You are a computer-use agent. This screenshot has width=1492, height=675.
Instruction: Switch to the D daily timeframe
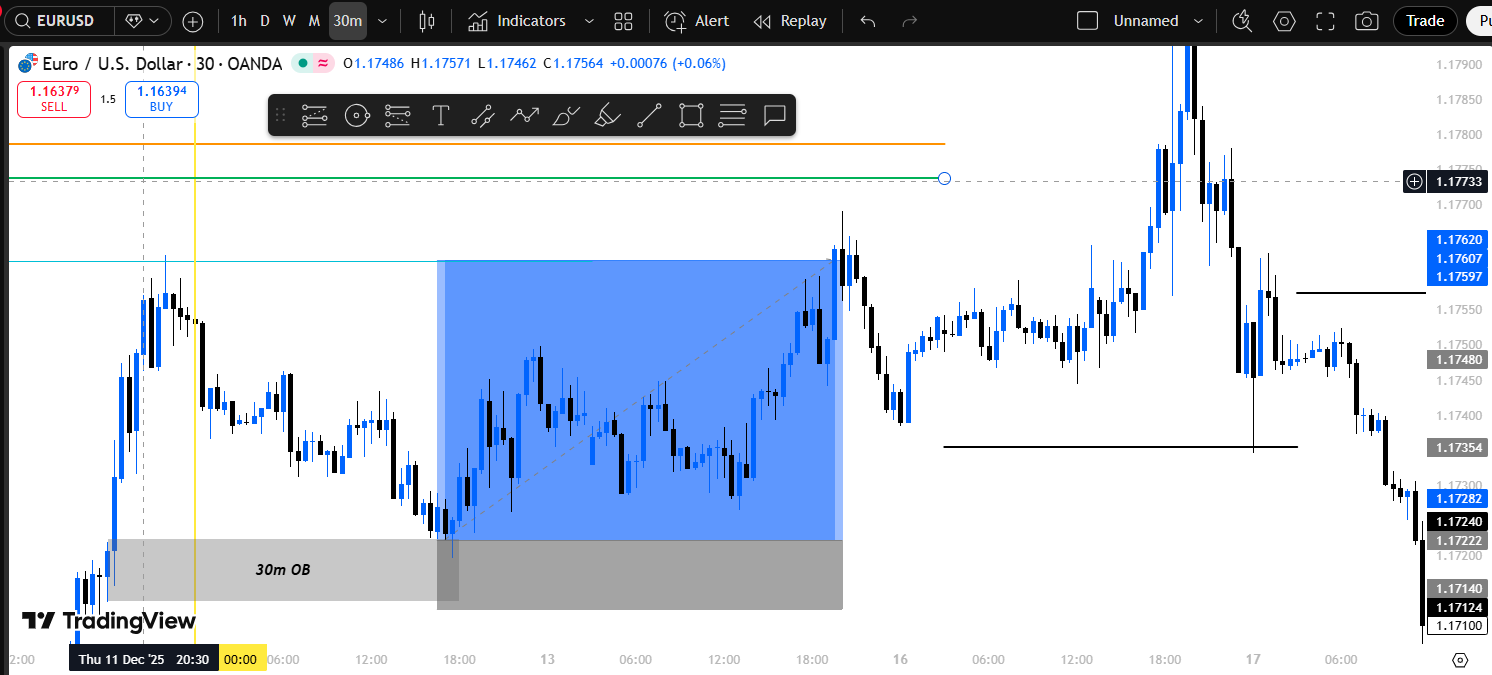[264, 21]
